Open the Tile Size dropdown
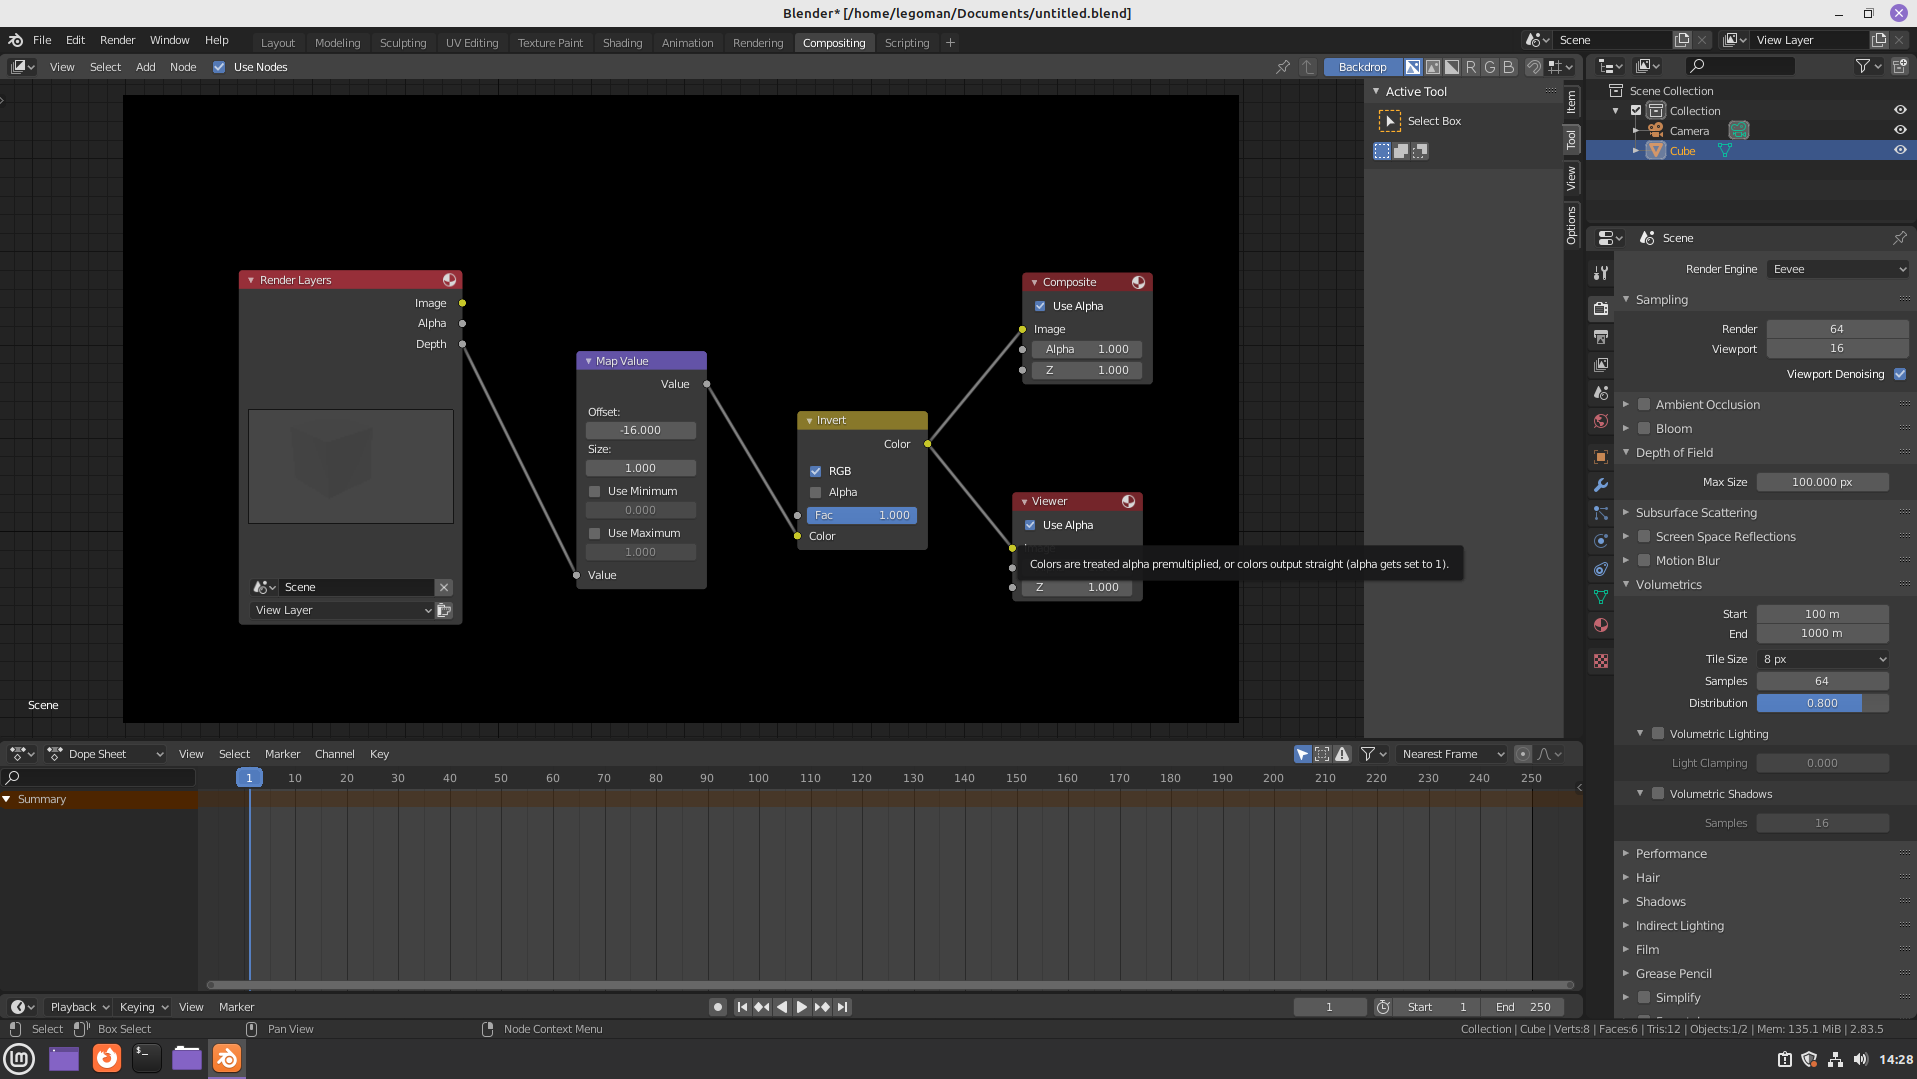Screen dimensions: 1917x1079 pos(1823,659)
